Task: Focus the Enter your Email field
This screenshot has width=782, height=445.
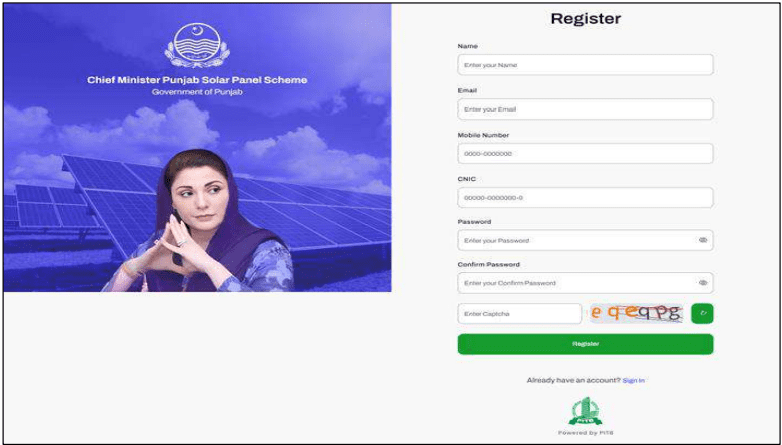Action: [x=586, y=109]
